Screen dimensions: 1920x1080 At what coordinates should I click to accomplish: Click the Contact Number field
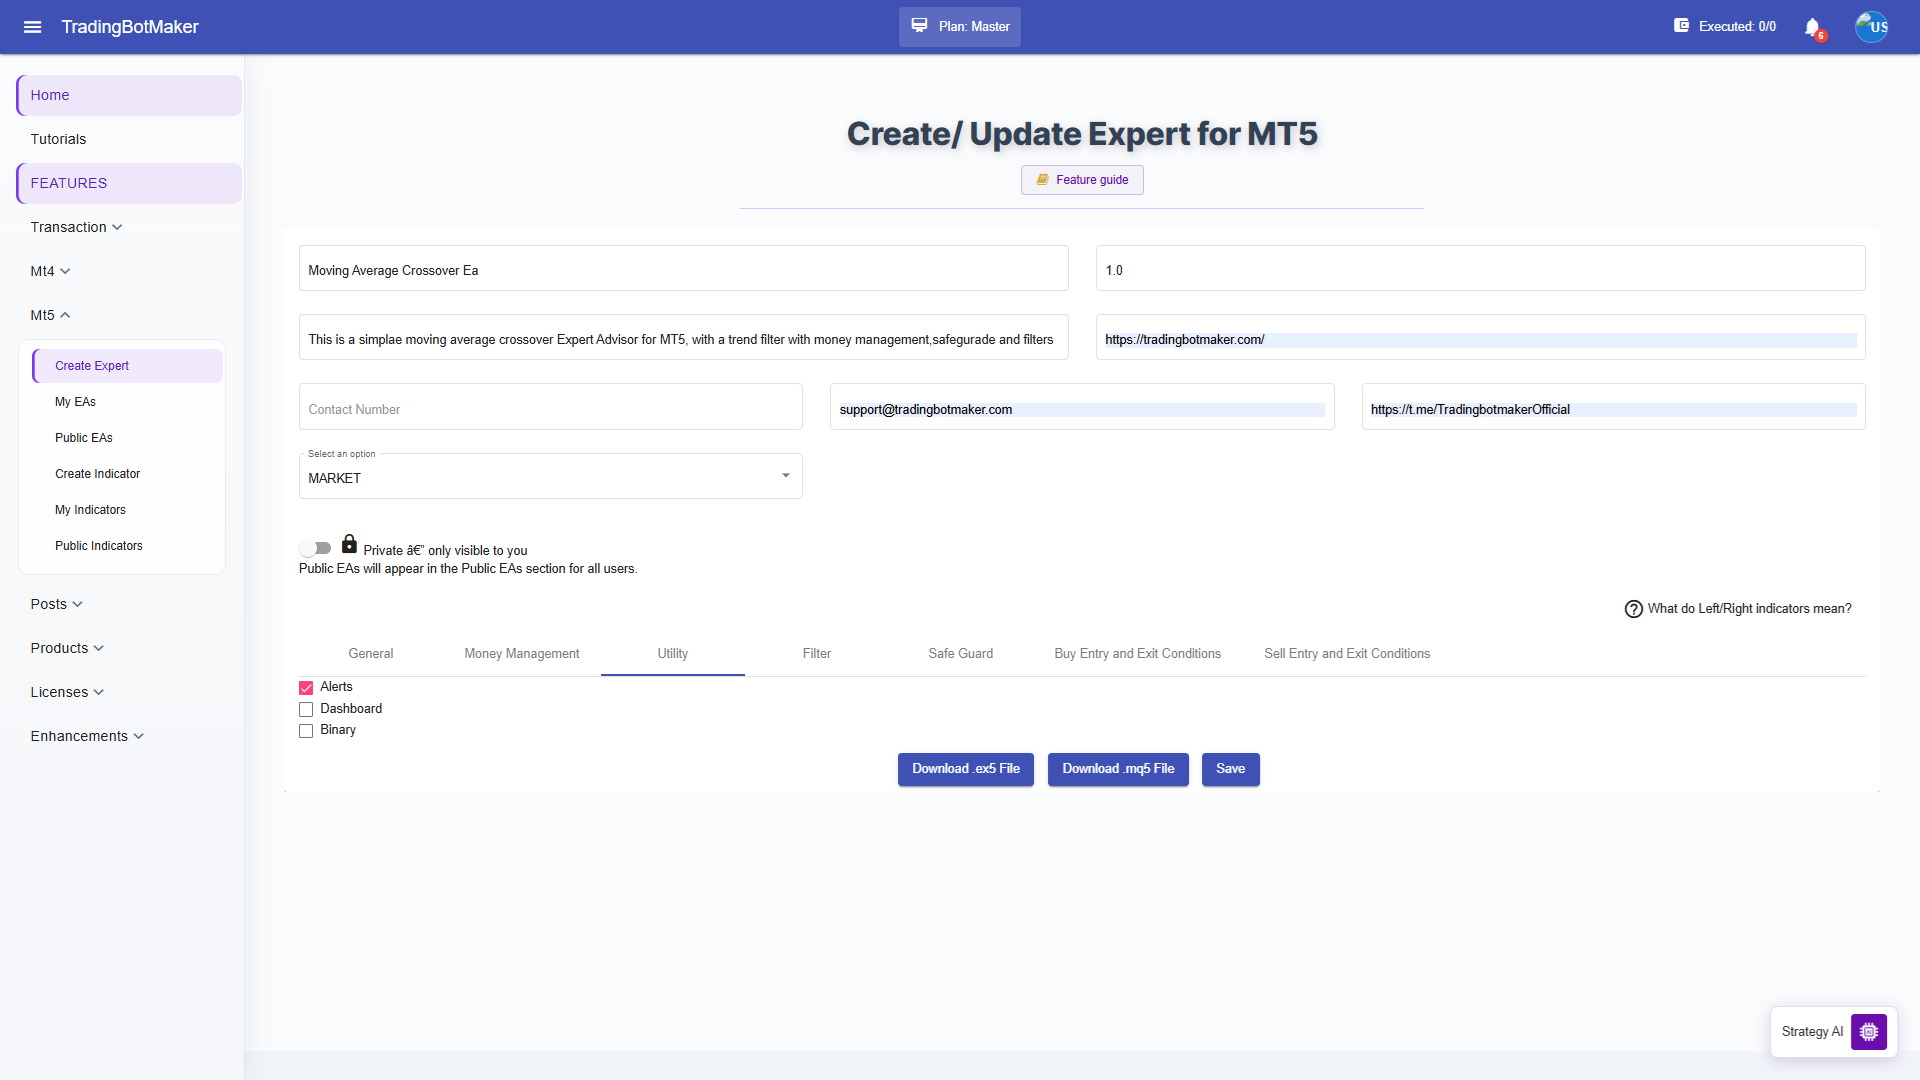[551, 407]
